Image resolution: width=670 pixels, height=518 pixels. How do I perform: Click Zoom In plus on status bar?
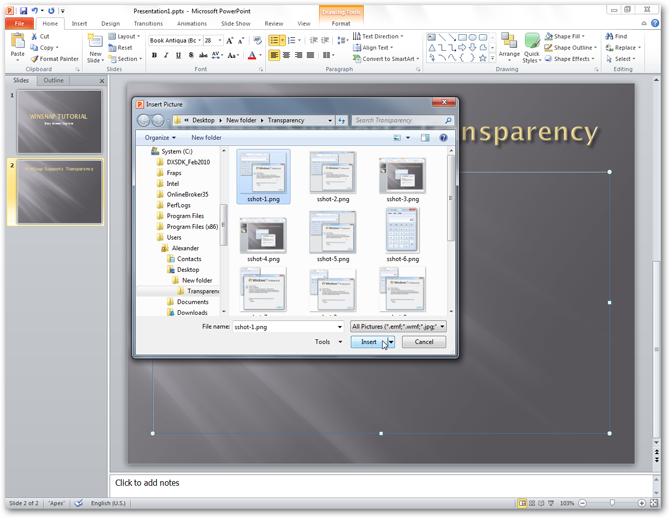tap(641, 503)
